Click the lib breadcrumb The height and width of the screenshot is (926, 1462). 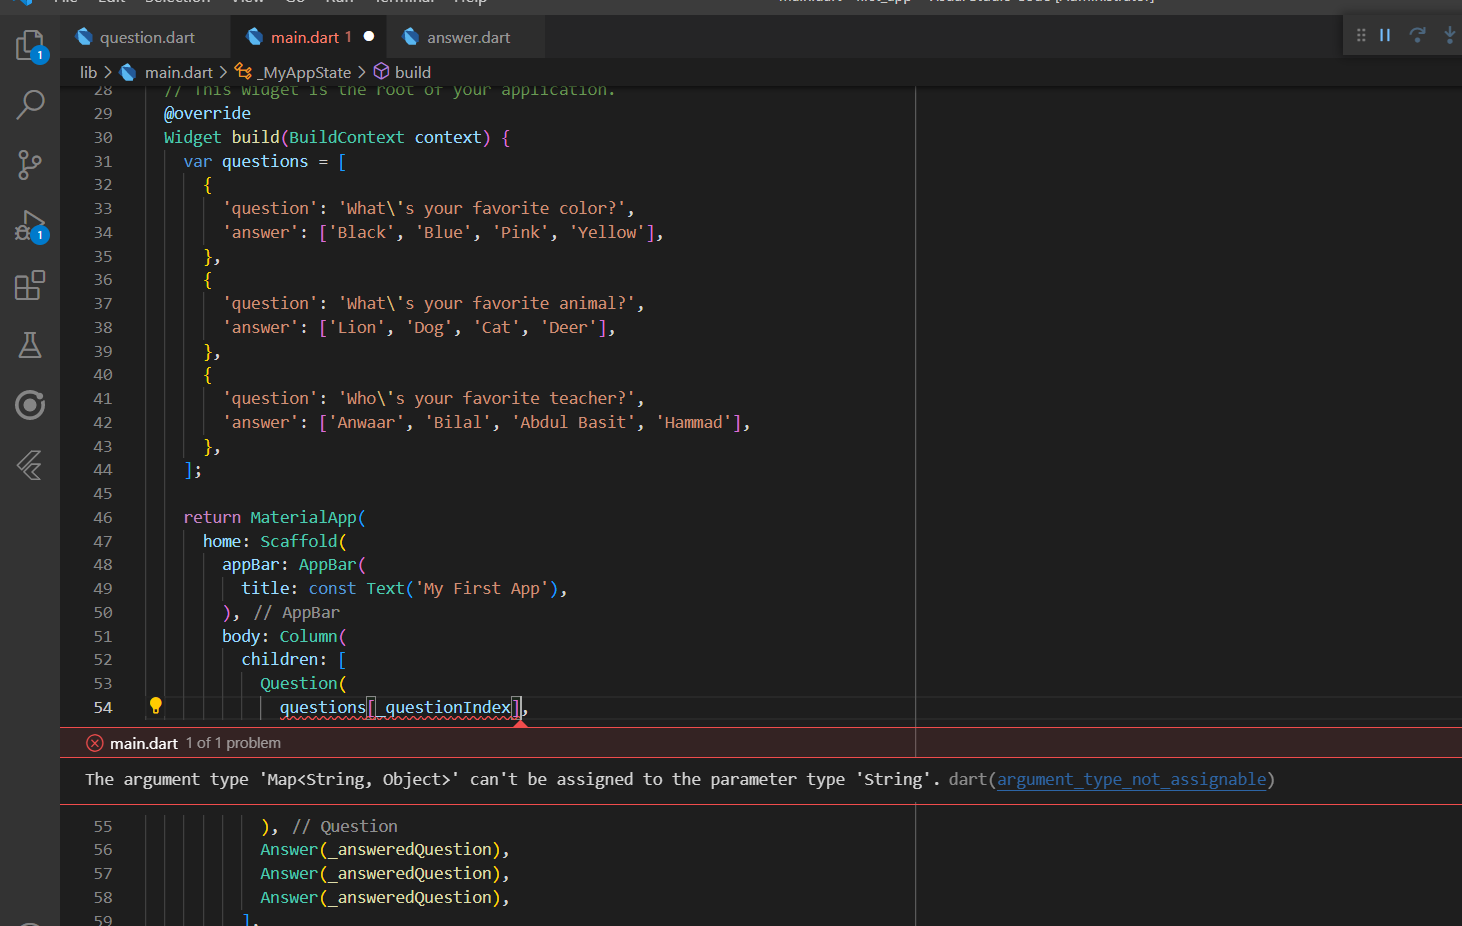(x=89, y=72)
